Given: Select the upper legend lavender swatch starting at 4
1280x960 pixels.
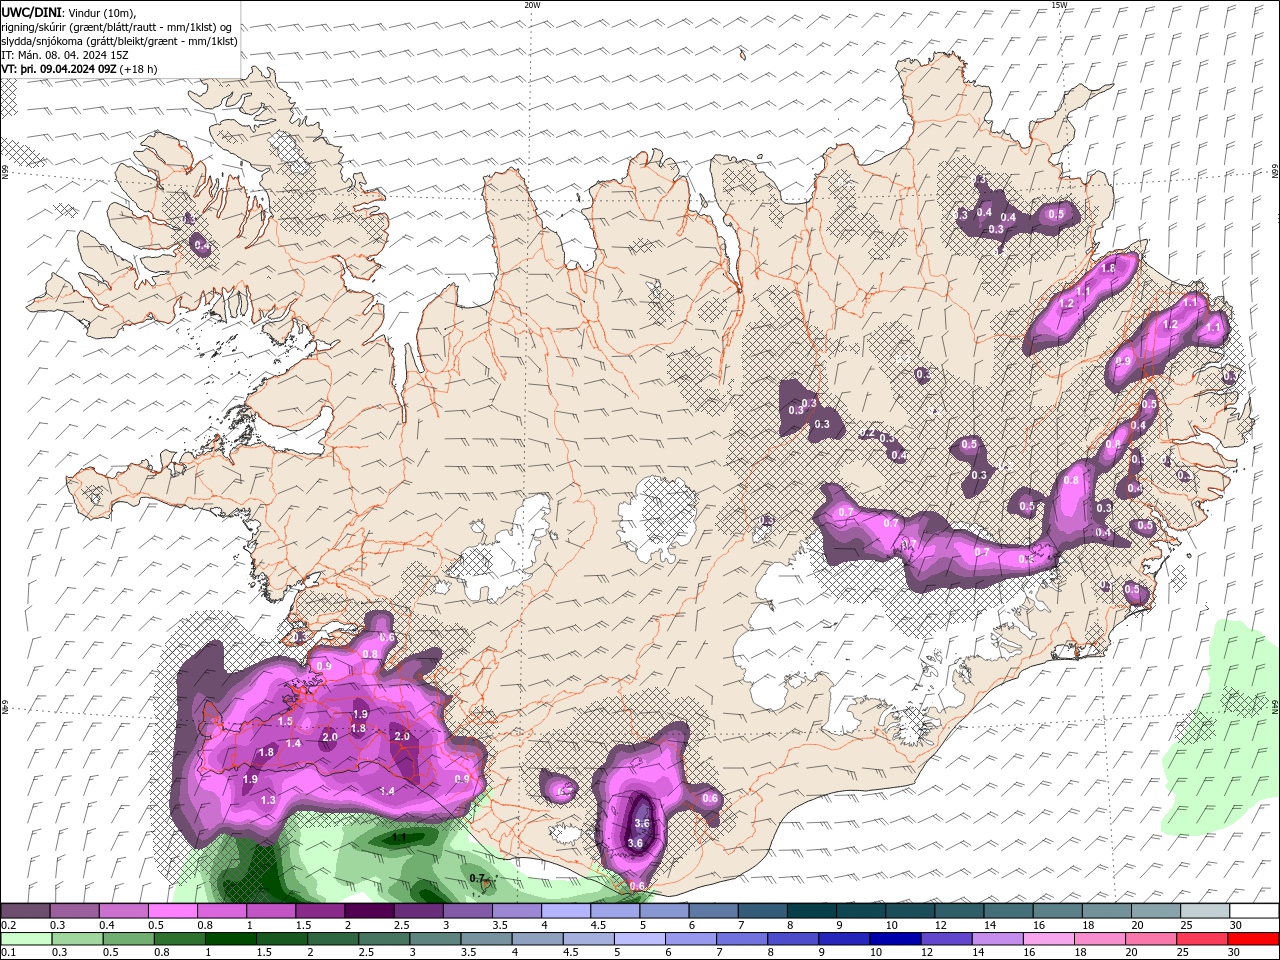Looking at the screenshot, I should coord(567,911).
